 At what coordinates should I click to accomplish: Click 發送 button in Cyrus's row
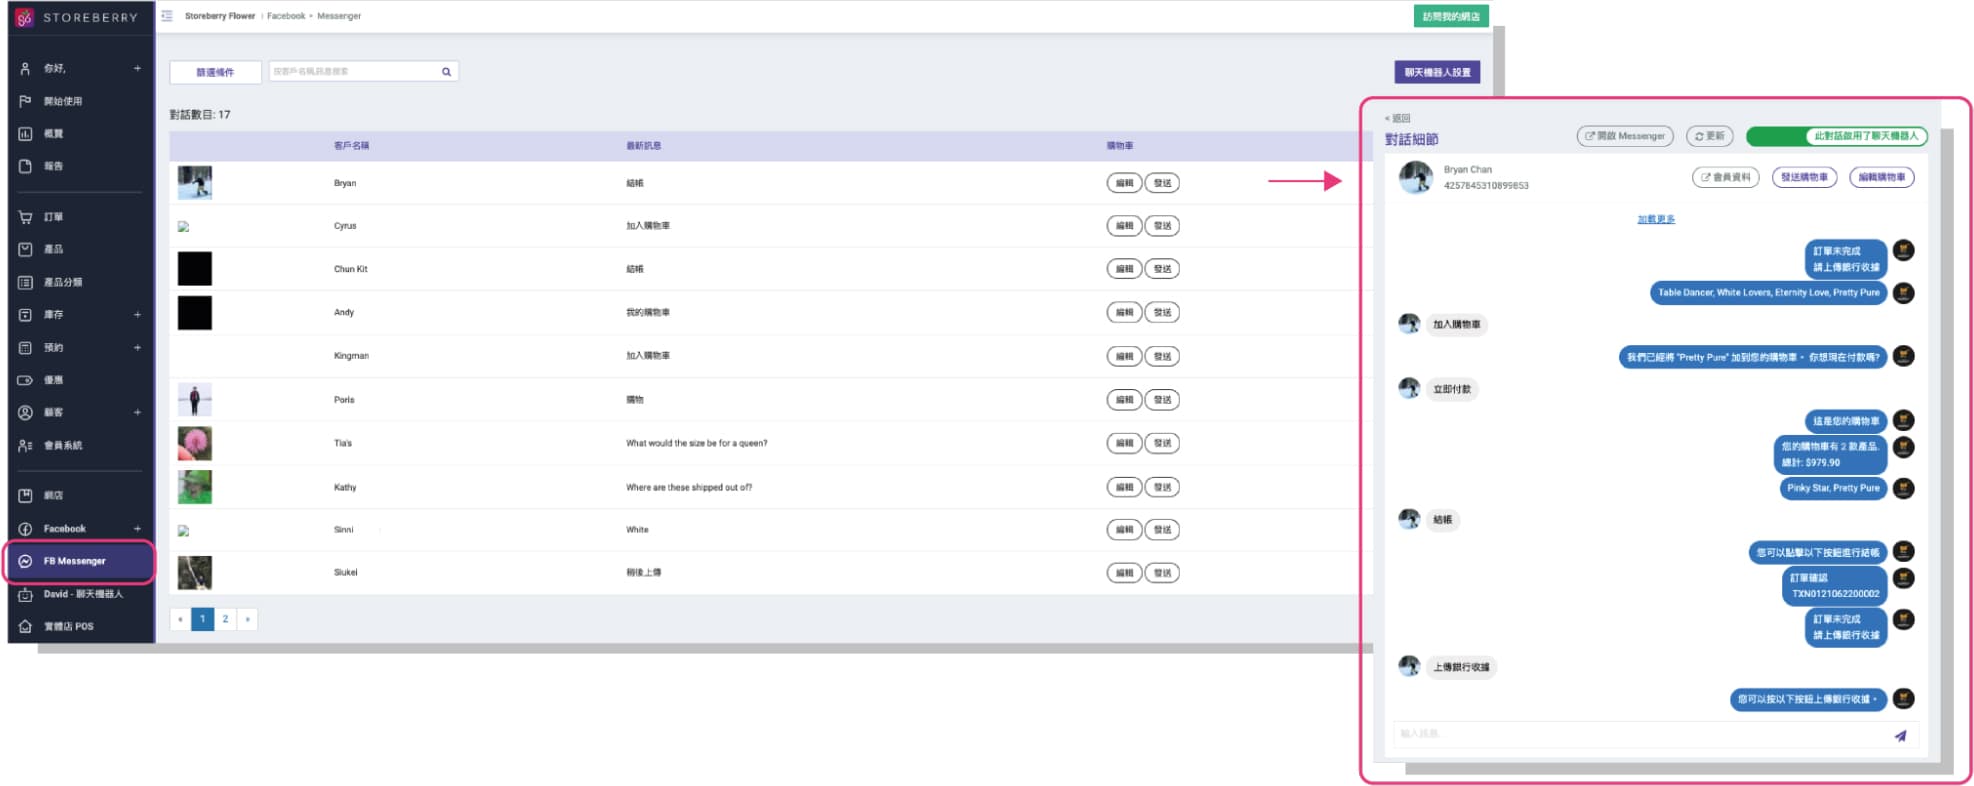(x=1162, y=226)
